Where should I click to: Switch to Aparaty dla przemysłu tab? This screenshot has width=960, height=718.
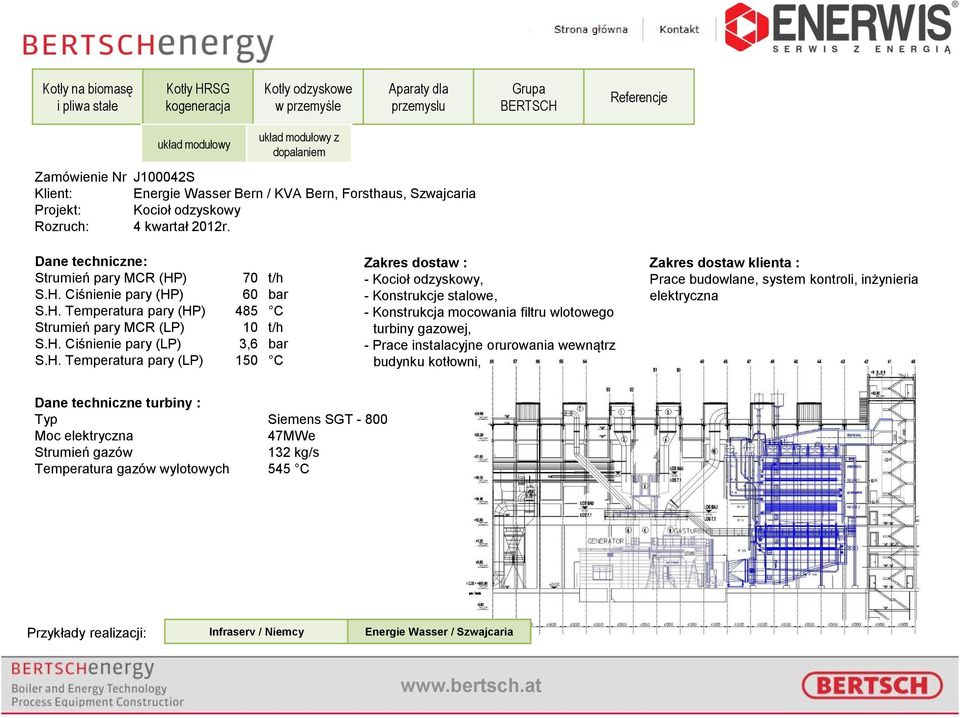[418, 97]
